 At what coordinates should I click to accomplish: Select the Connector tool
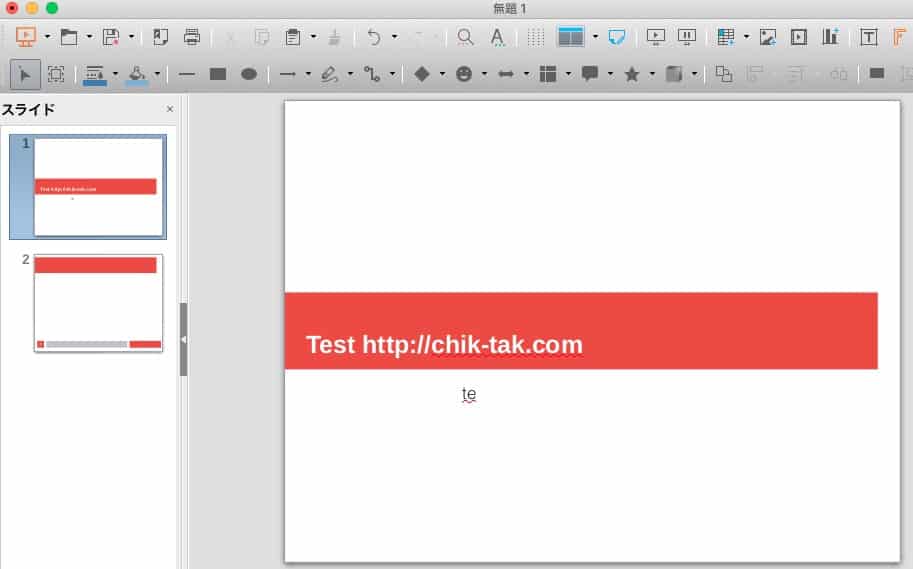[371, 74]
